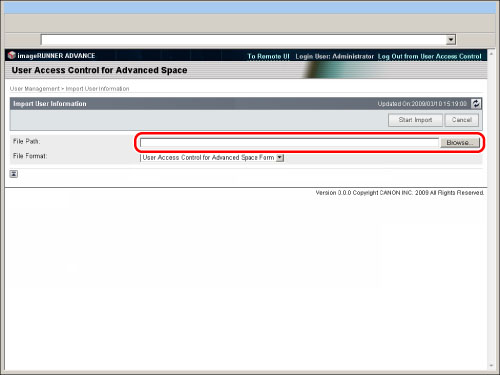This screenshot has height=375, width=500.
Task: Click Browse to choose a file
Action: tap(460, 143)
